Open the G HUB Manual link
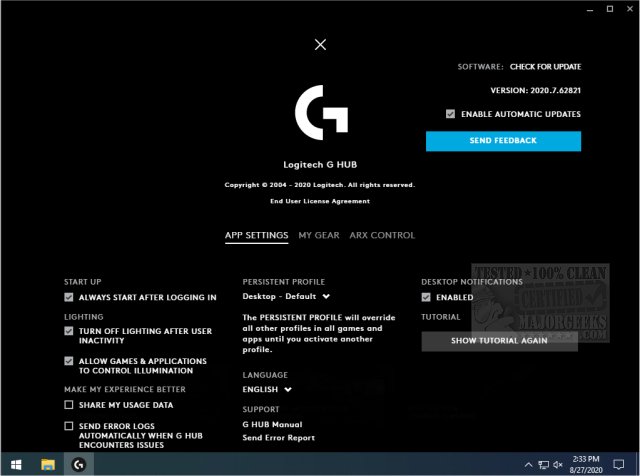Viewport: 640px width, 476px height. click(x=272, y=425)
